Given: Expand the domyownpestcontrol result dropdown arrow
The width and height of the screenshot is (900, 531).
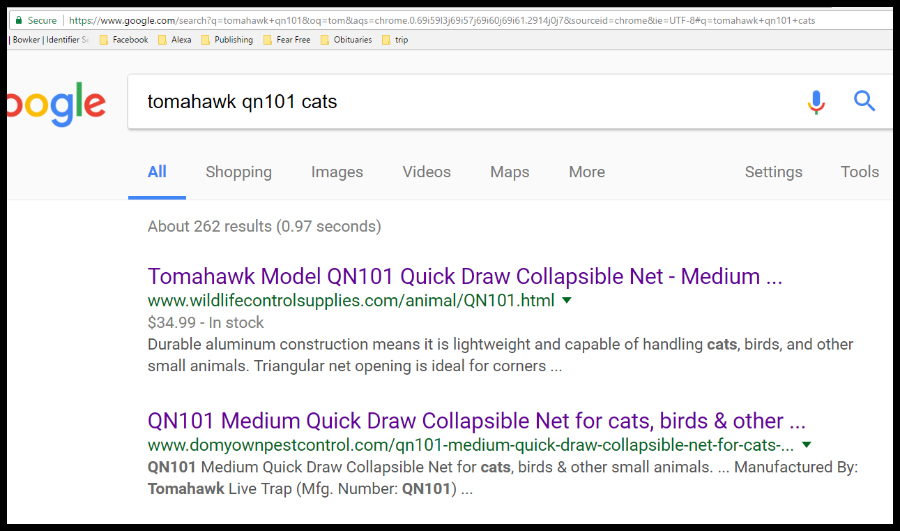Looking at the screenshot, I should click(x=806, y=445).
